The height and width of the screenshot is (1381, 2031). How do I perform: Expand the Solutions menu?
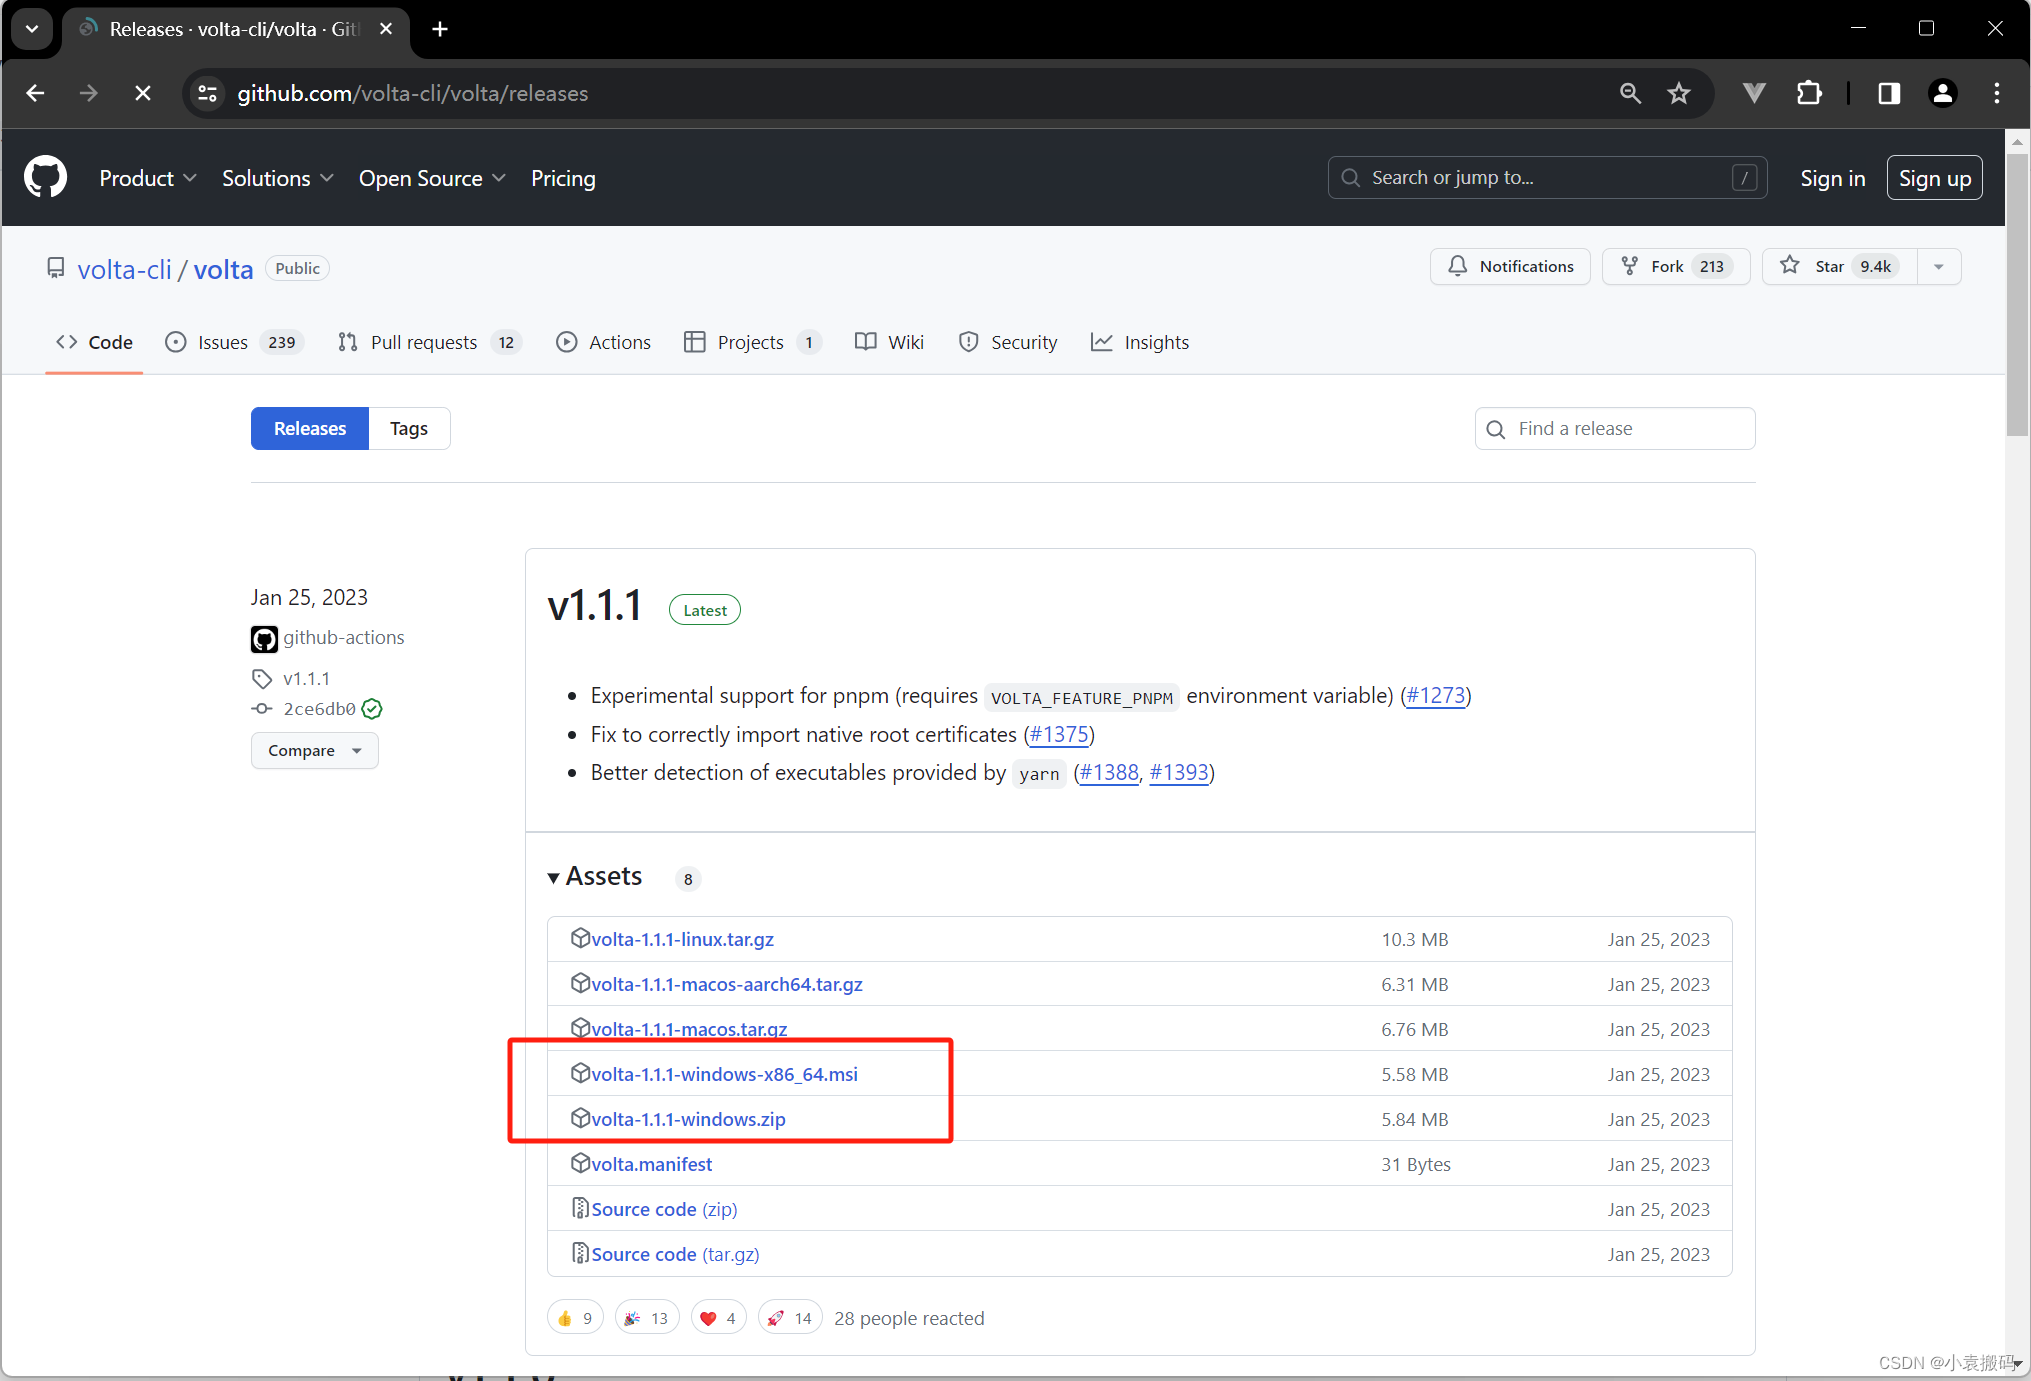(278, 178)
